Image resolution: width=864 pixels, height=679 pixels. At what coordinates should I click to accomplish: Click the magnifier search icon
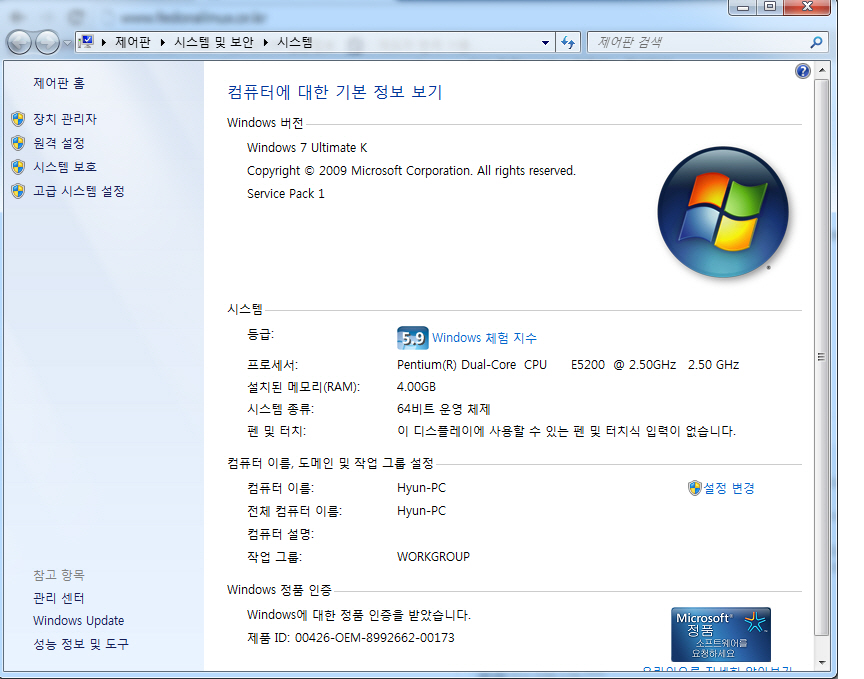point(817,42)
